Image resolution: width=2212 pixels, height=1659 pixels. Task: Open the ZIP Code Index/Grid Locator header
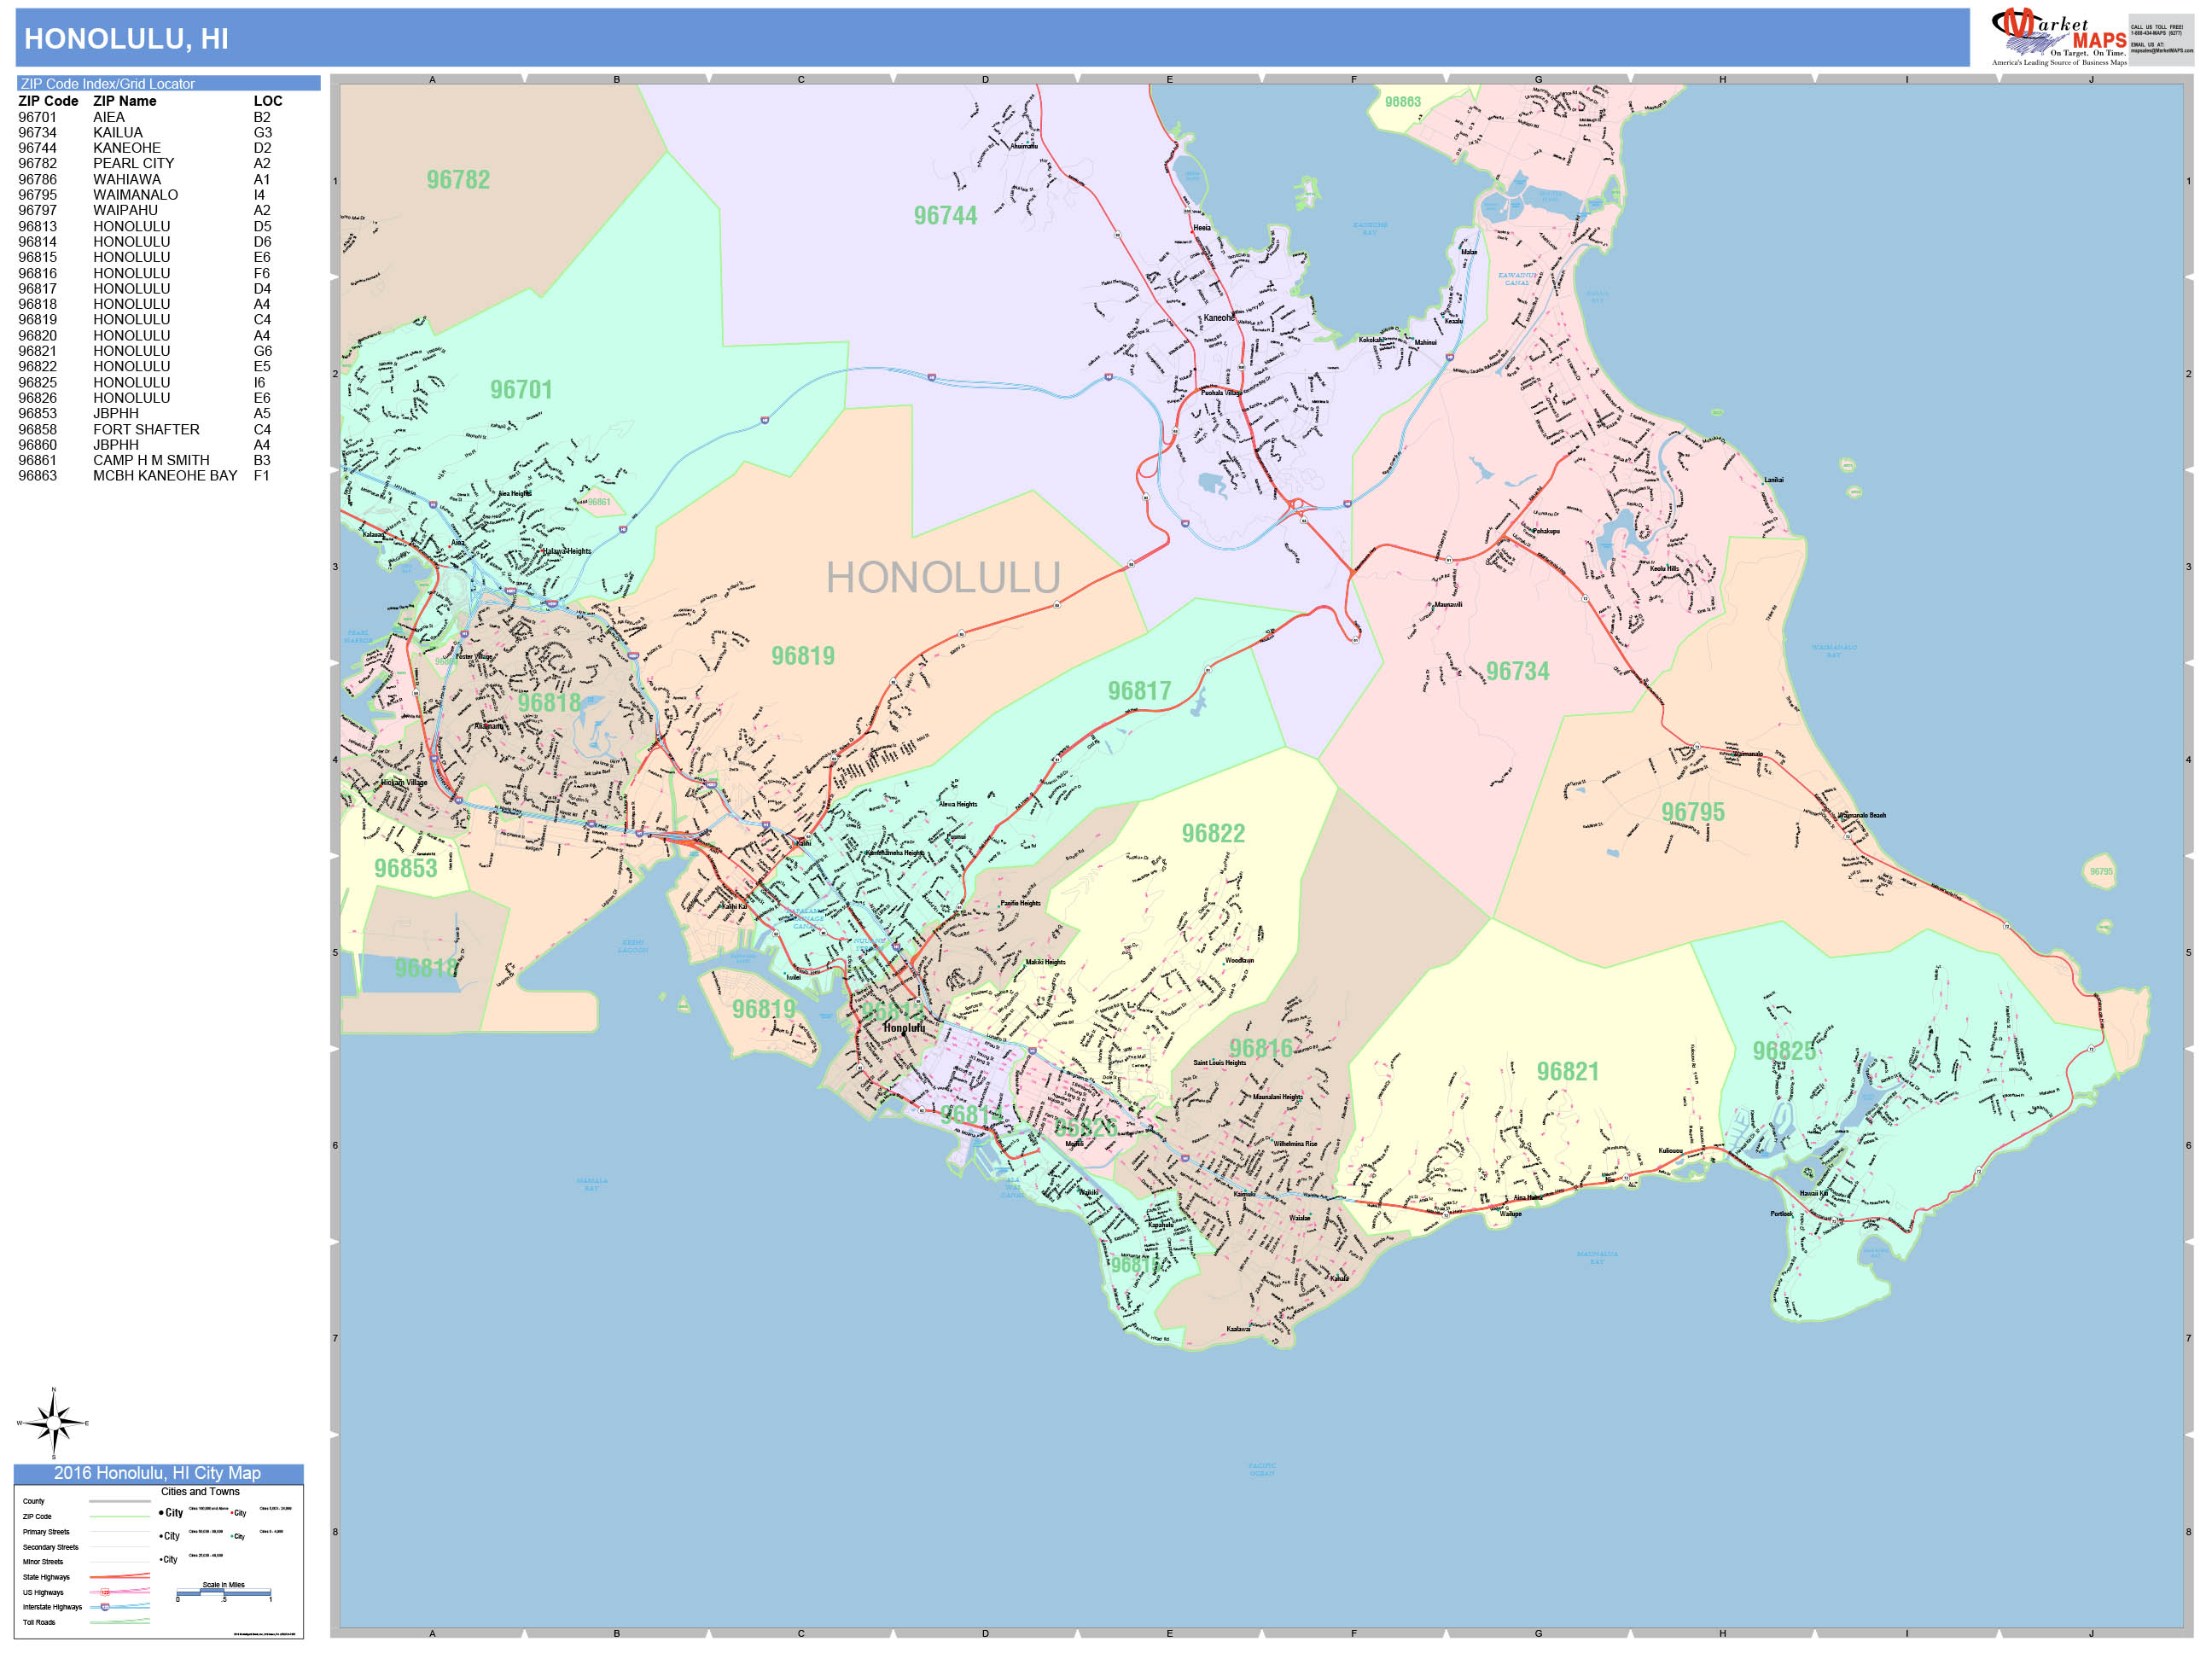point(107,83)
